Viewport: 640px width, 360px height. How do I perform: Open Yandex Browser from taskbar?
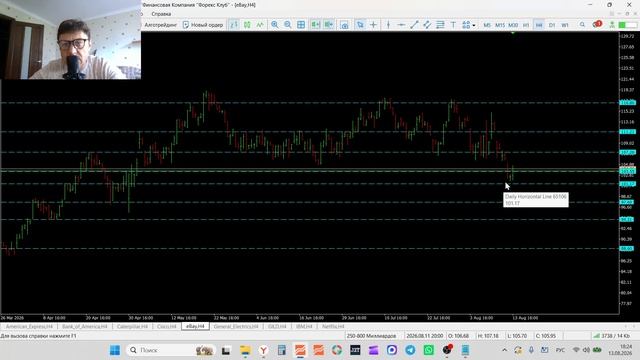tap(264, 350)
